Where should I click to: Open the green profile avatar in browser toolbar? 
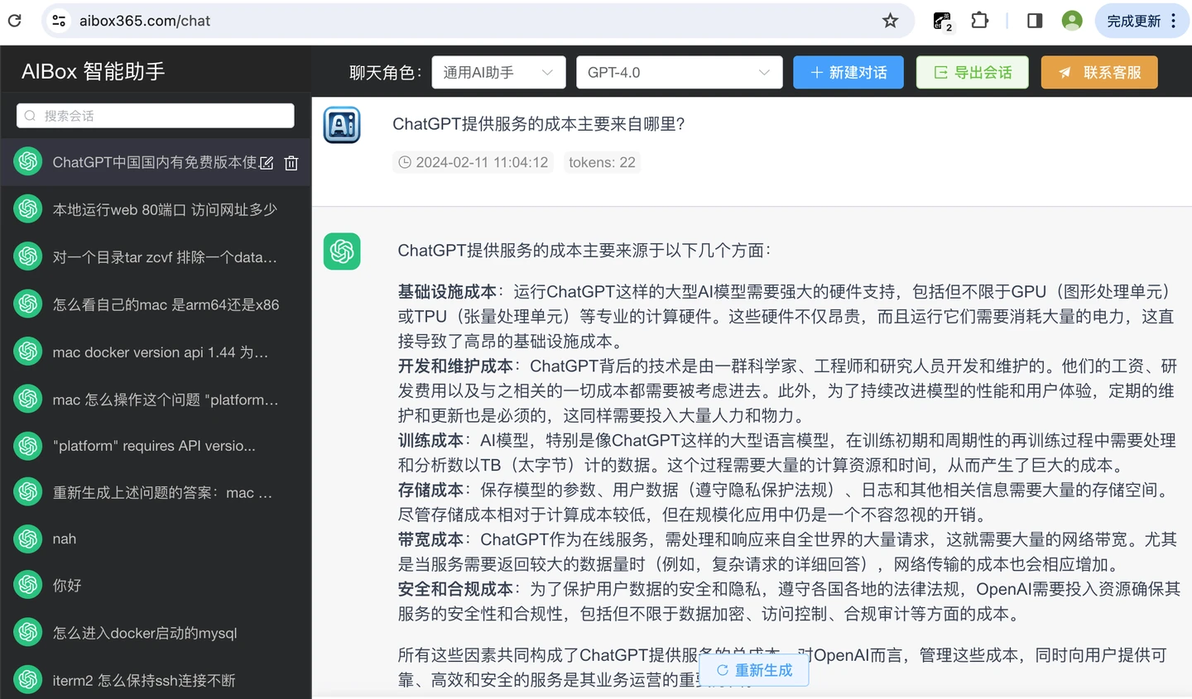click(1072, 21)
